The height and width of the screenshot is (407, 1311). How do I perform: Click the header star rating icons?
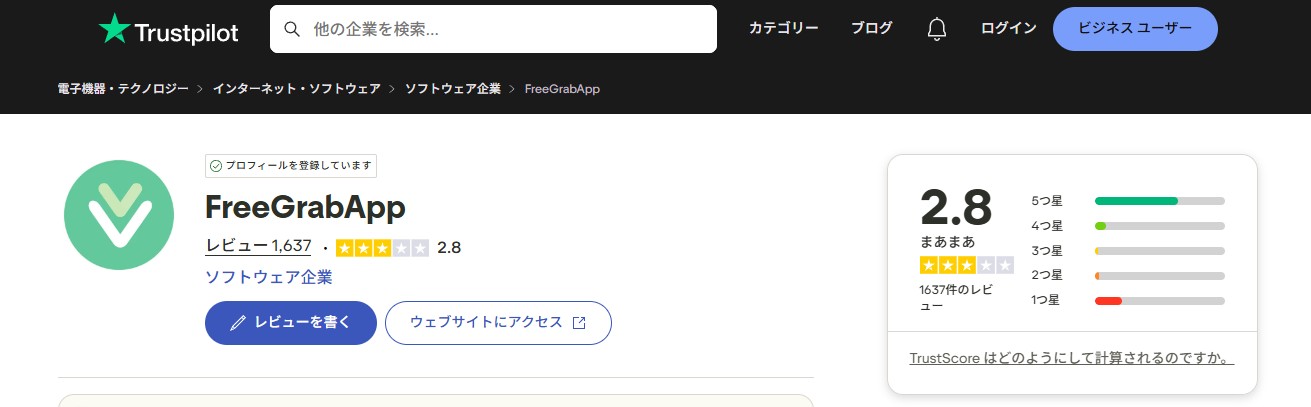pos(382,247)
